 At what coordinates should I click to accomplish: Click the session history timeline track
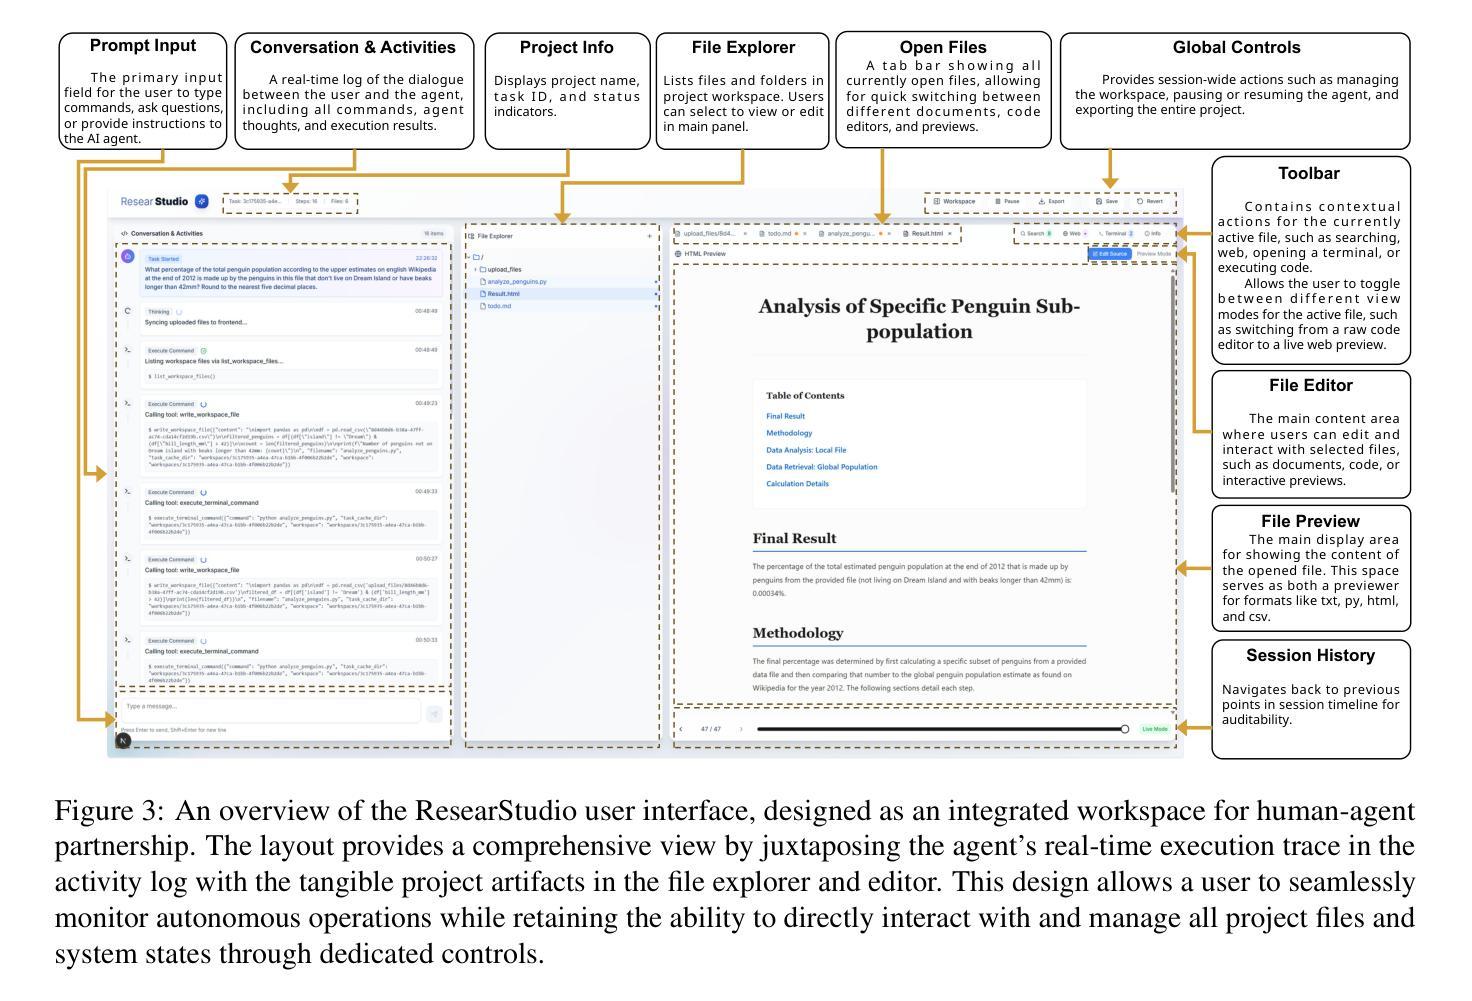940,729
